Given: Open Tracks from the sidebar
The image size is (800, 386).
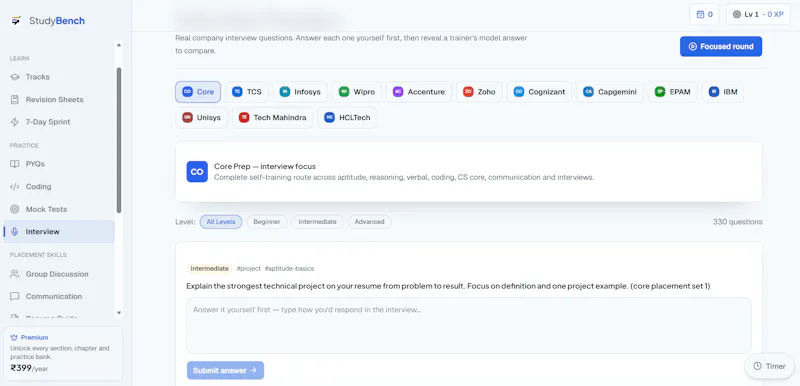Looking at the screenshot, I should click(59, 77).
